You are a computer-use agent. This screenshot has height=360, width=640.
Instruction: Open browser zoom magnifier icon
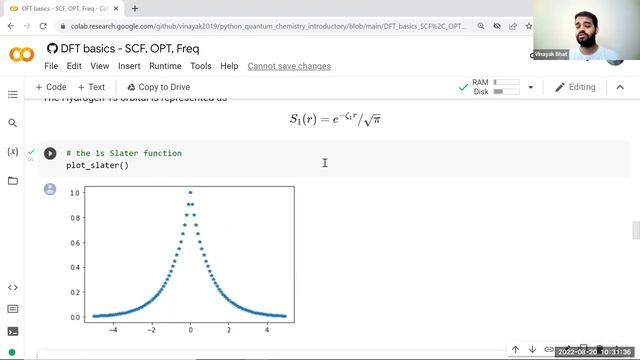481,26
